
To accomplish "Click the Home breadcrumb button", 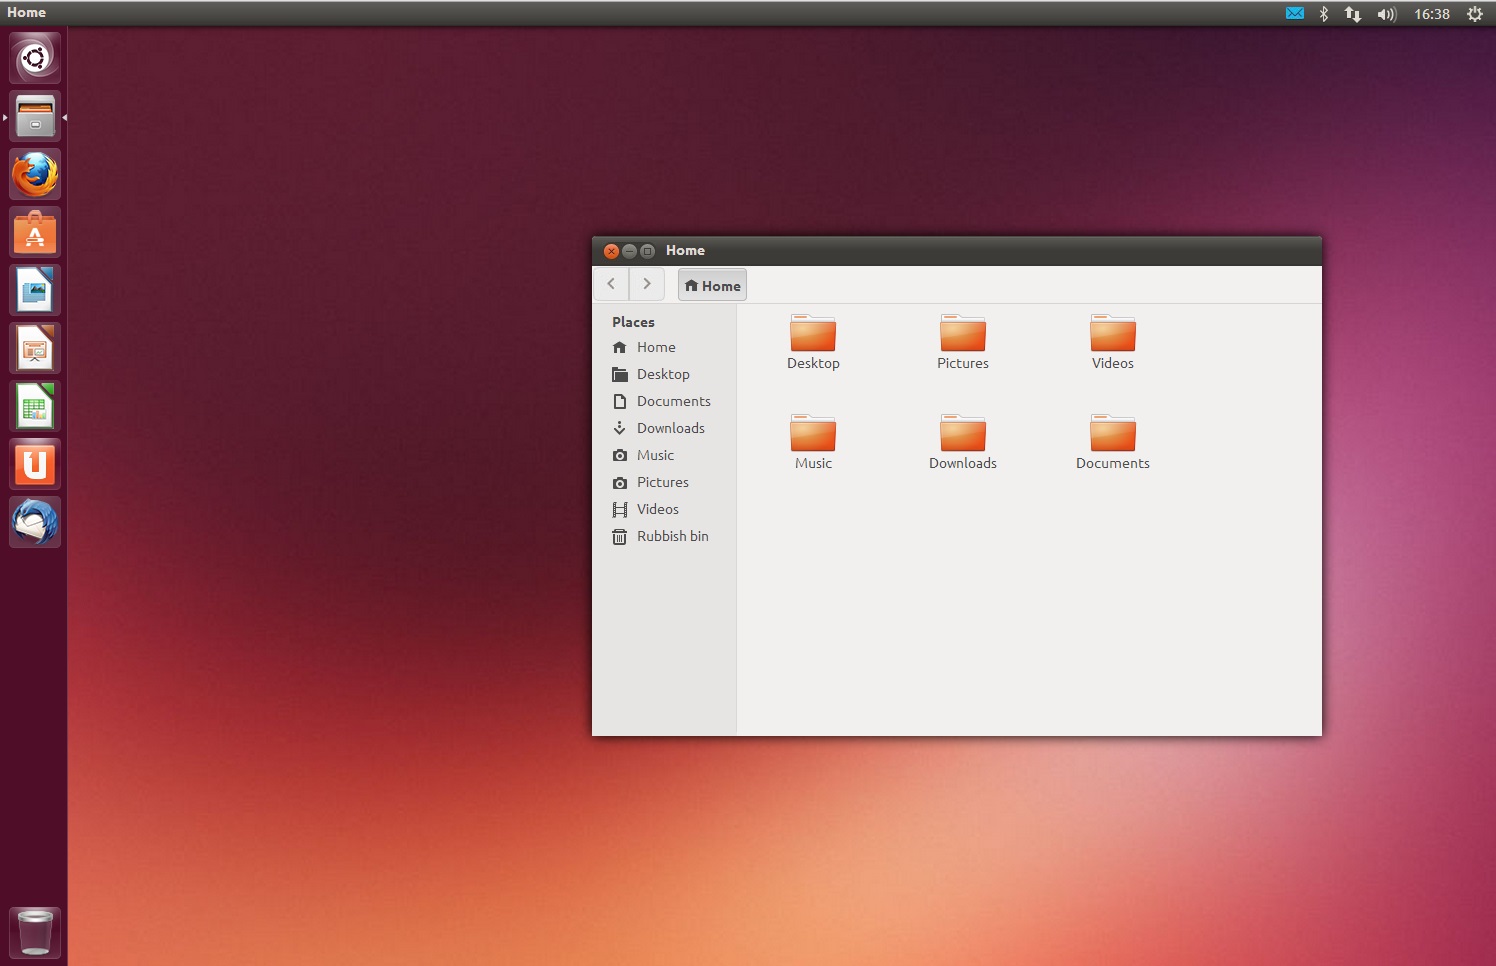I will [x=711, y=284].
